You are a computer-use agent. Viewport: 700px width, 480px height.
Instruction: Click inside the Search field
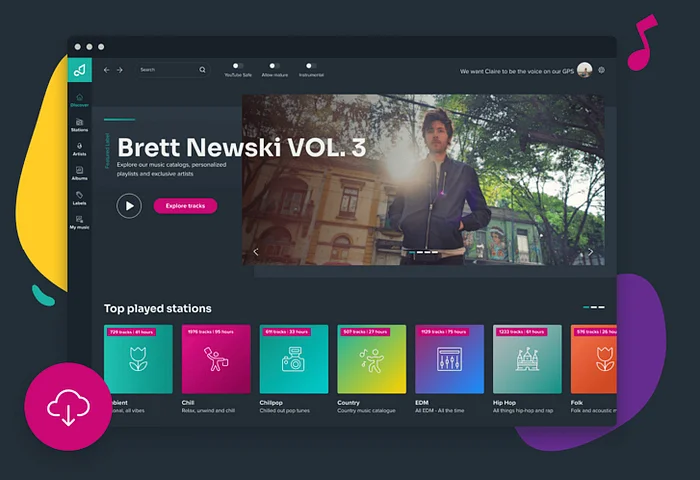[x=165, y=70]
